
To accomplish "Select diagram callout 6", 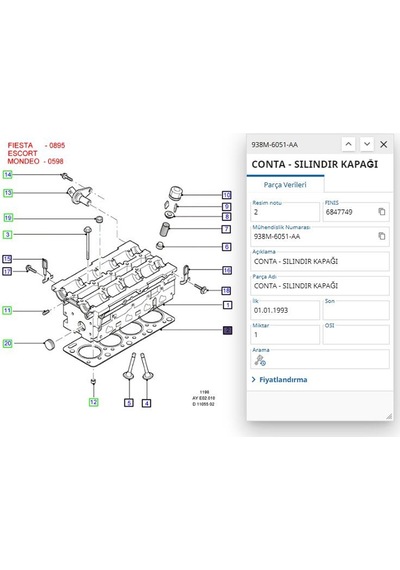I will pos(227,247).
